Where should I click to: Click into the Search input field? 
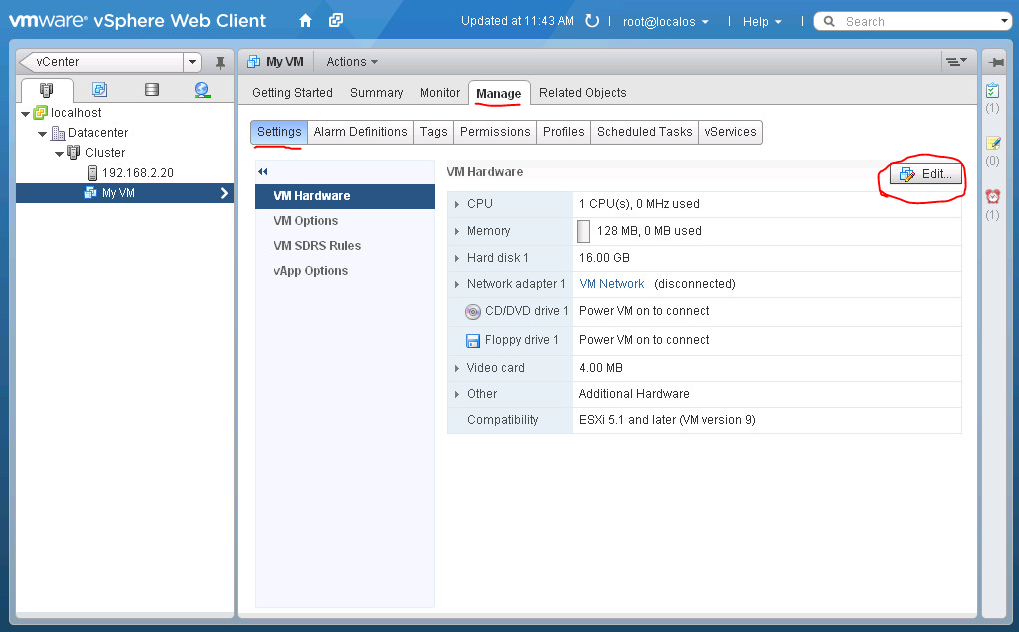919,21
